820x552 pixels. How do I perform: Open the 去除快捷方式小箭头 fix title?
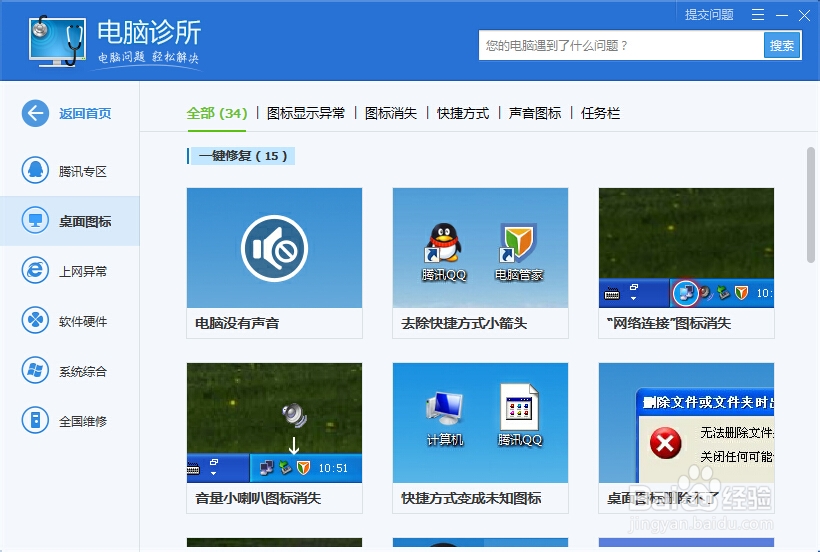pos(464,323)
